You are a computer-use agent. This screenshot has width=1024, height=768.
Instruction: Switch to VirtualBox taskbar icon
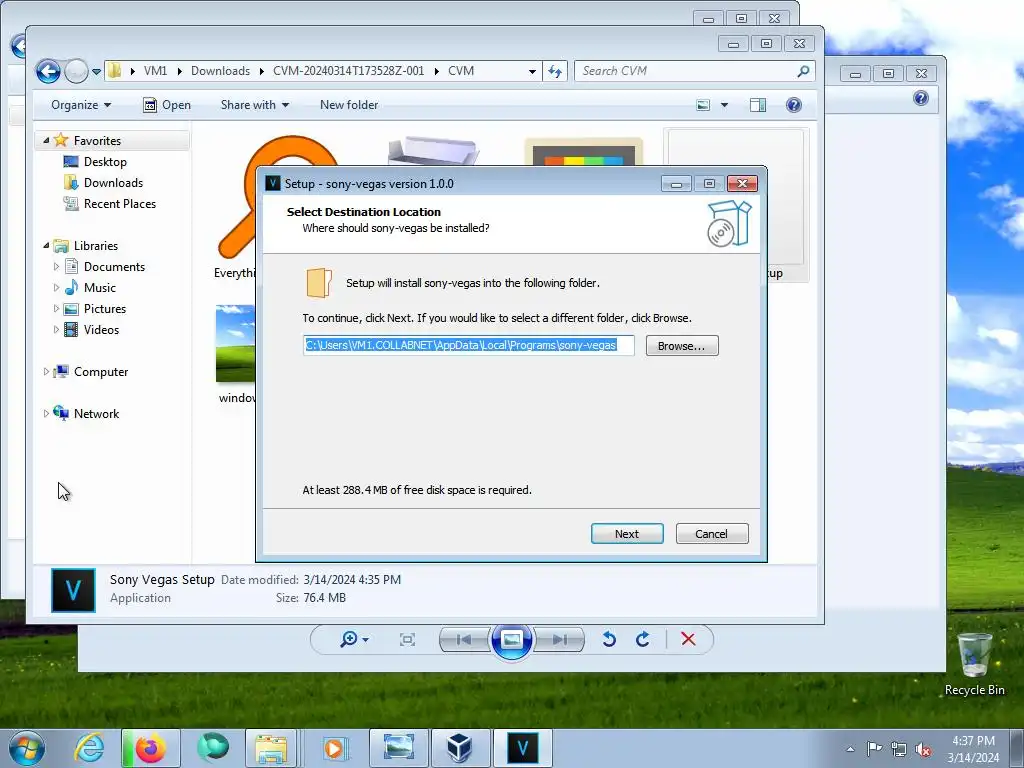(x=460, y=748)
